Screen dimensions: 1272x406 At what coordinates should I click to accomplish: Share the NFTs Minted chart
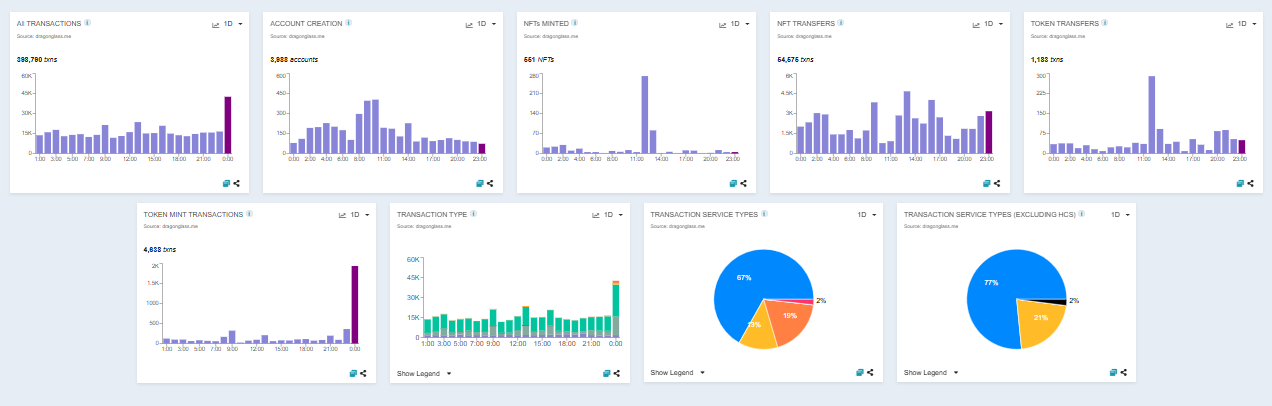pyautogui.click(x=744, y=183)
